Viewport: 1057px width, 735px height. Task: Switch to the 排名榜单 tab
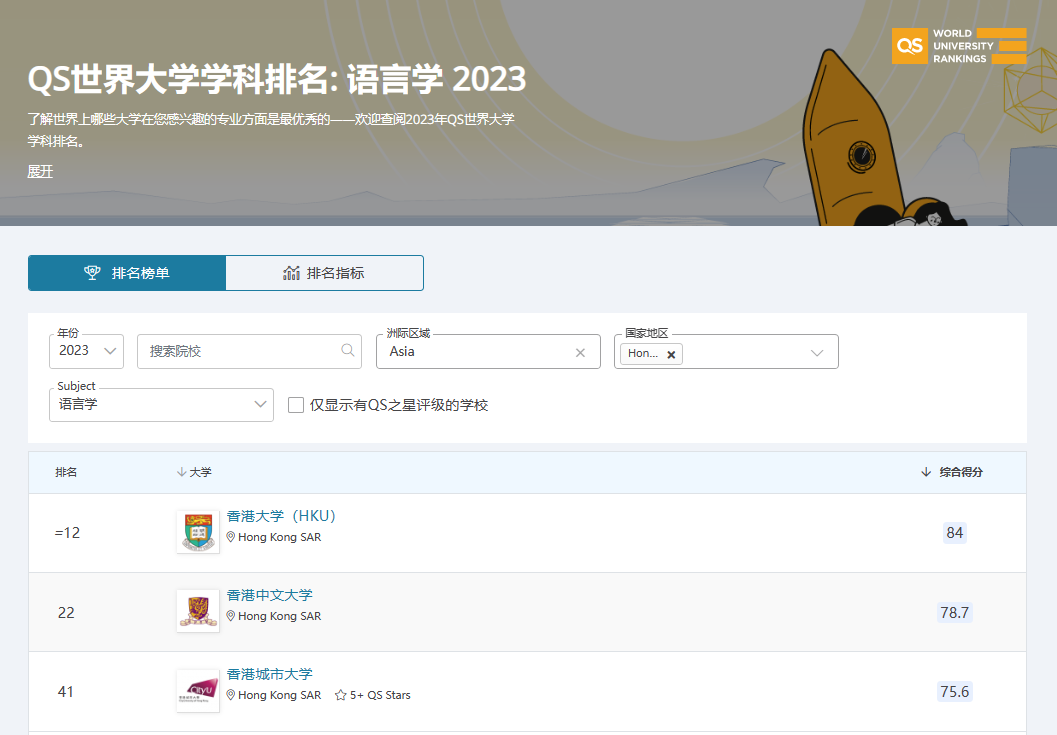point(127,273)
